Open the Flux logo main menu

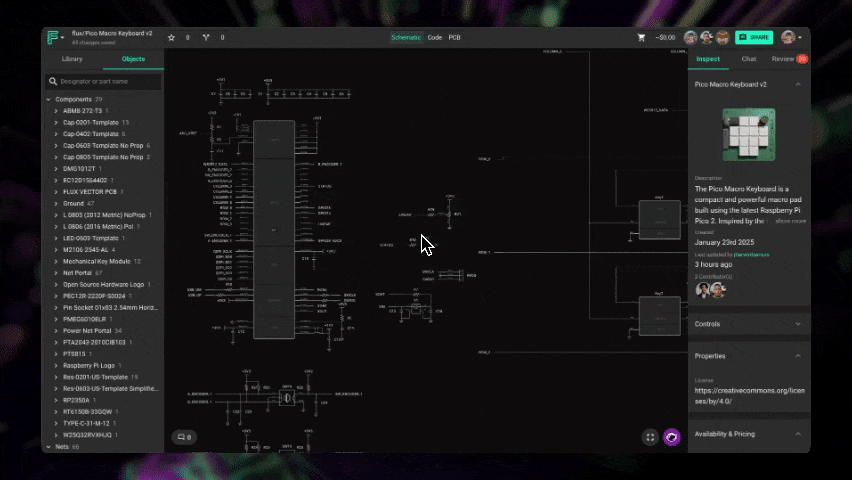[52, 38]
